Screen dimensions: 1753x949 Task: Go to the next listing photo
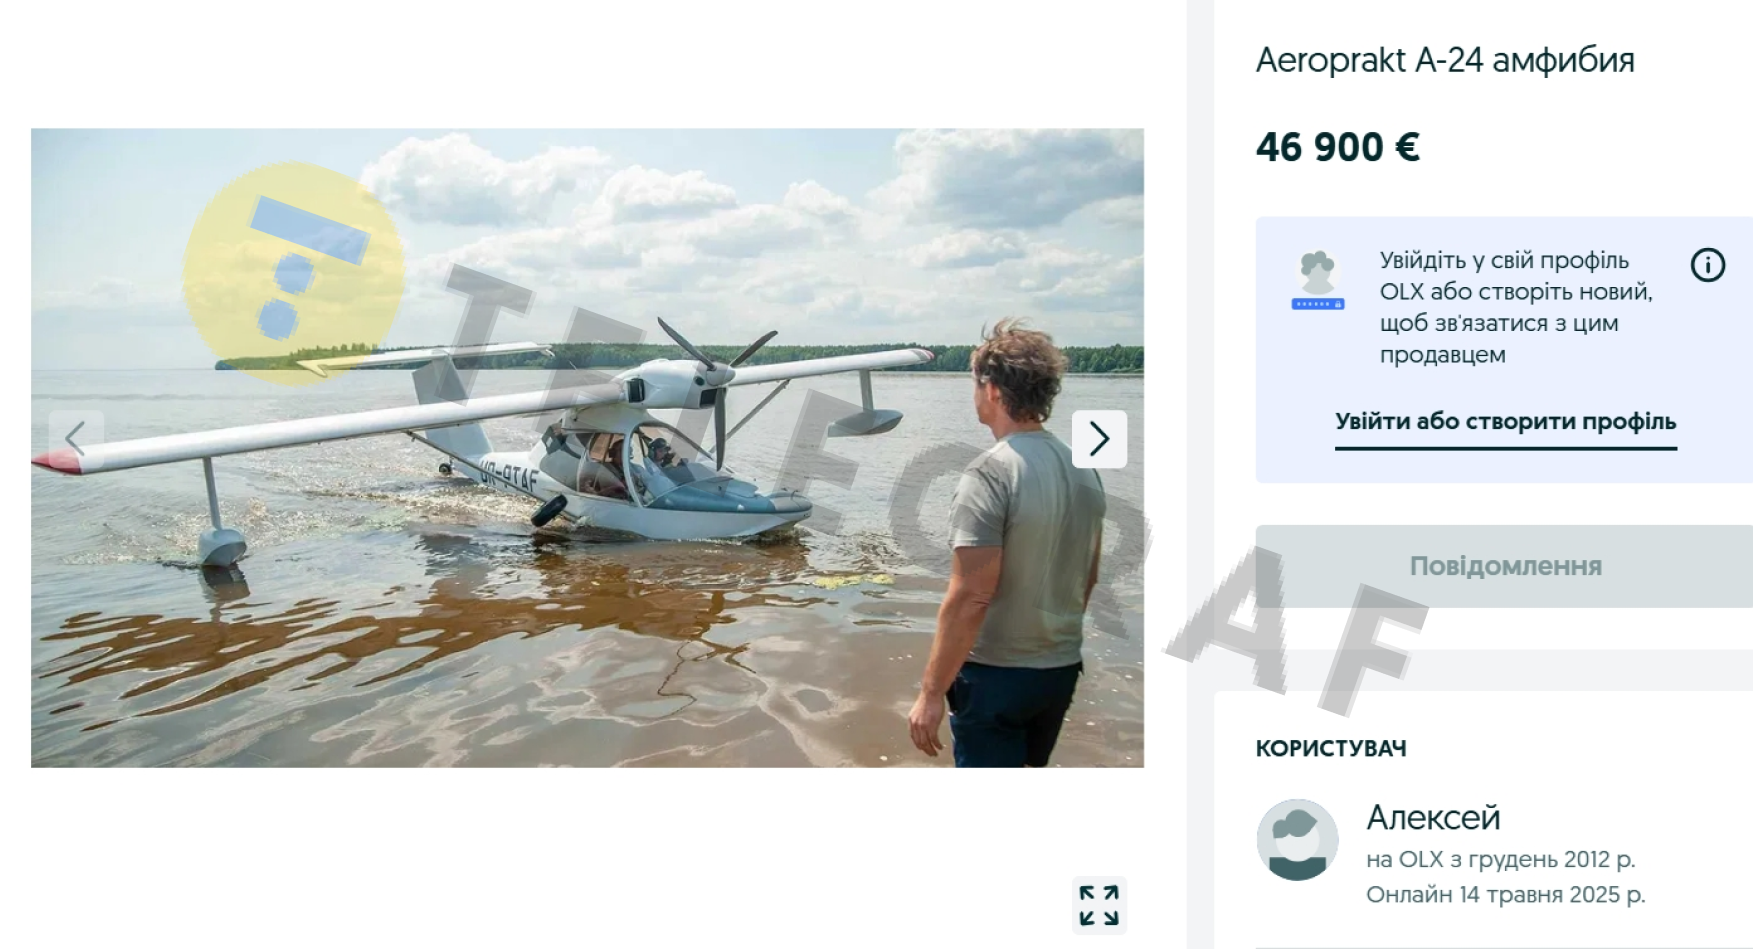[1099, 439]
